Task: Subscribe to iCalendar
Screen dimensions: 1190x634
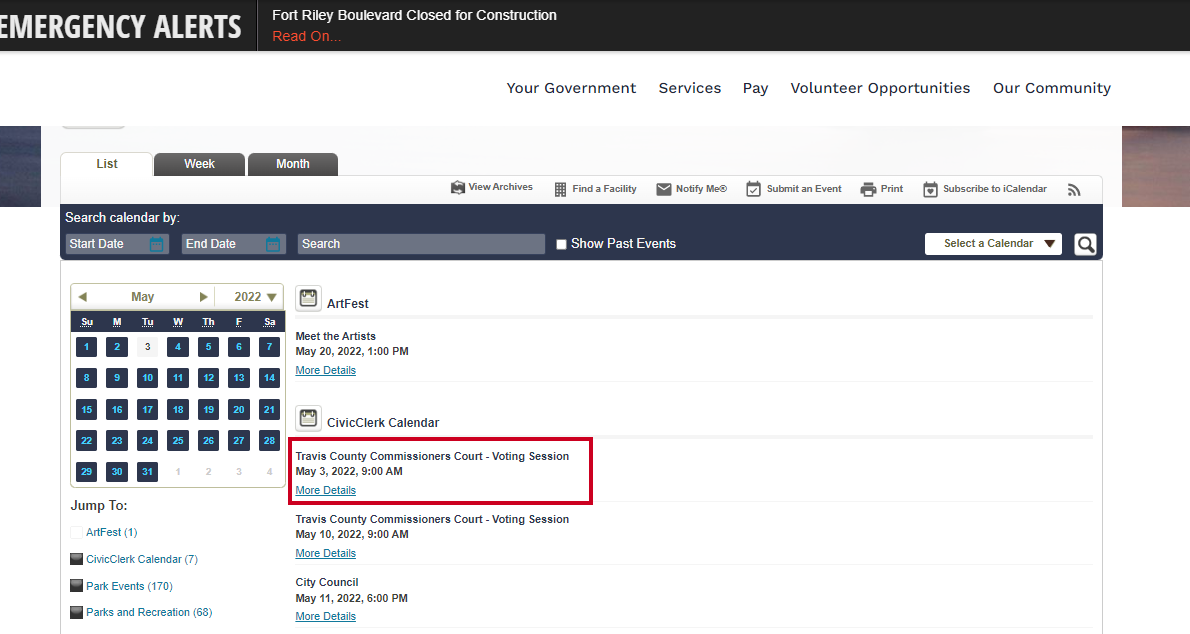Action: [x=985, y=189]
